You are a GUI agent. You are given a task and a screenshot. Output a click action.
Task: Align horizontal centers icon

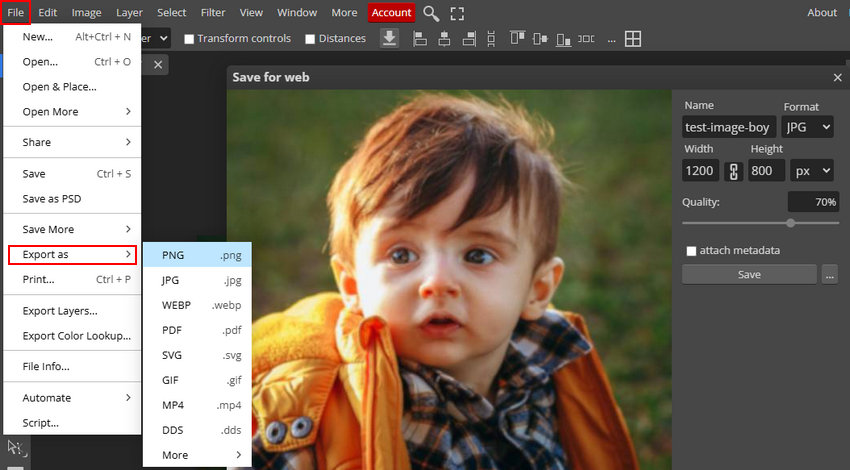(x=444, y=38)
